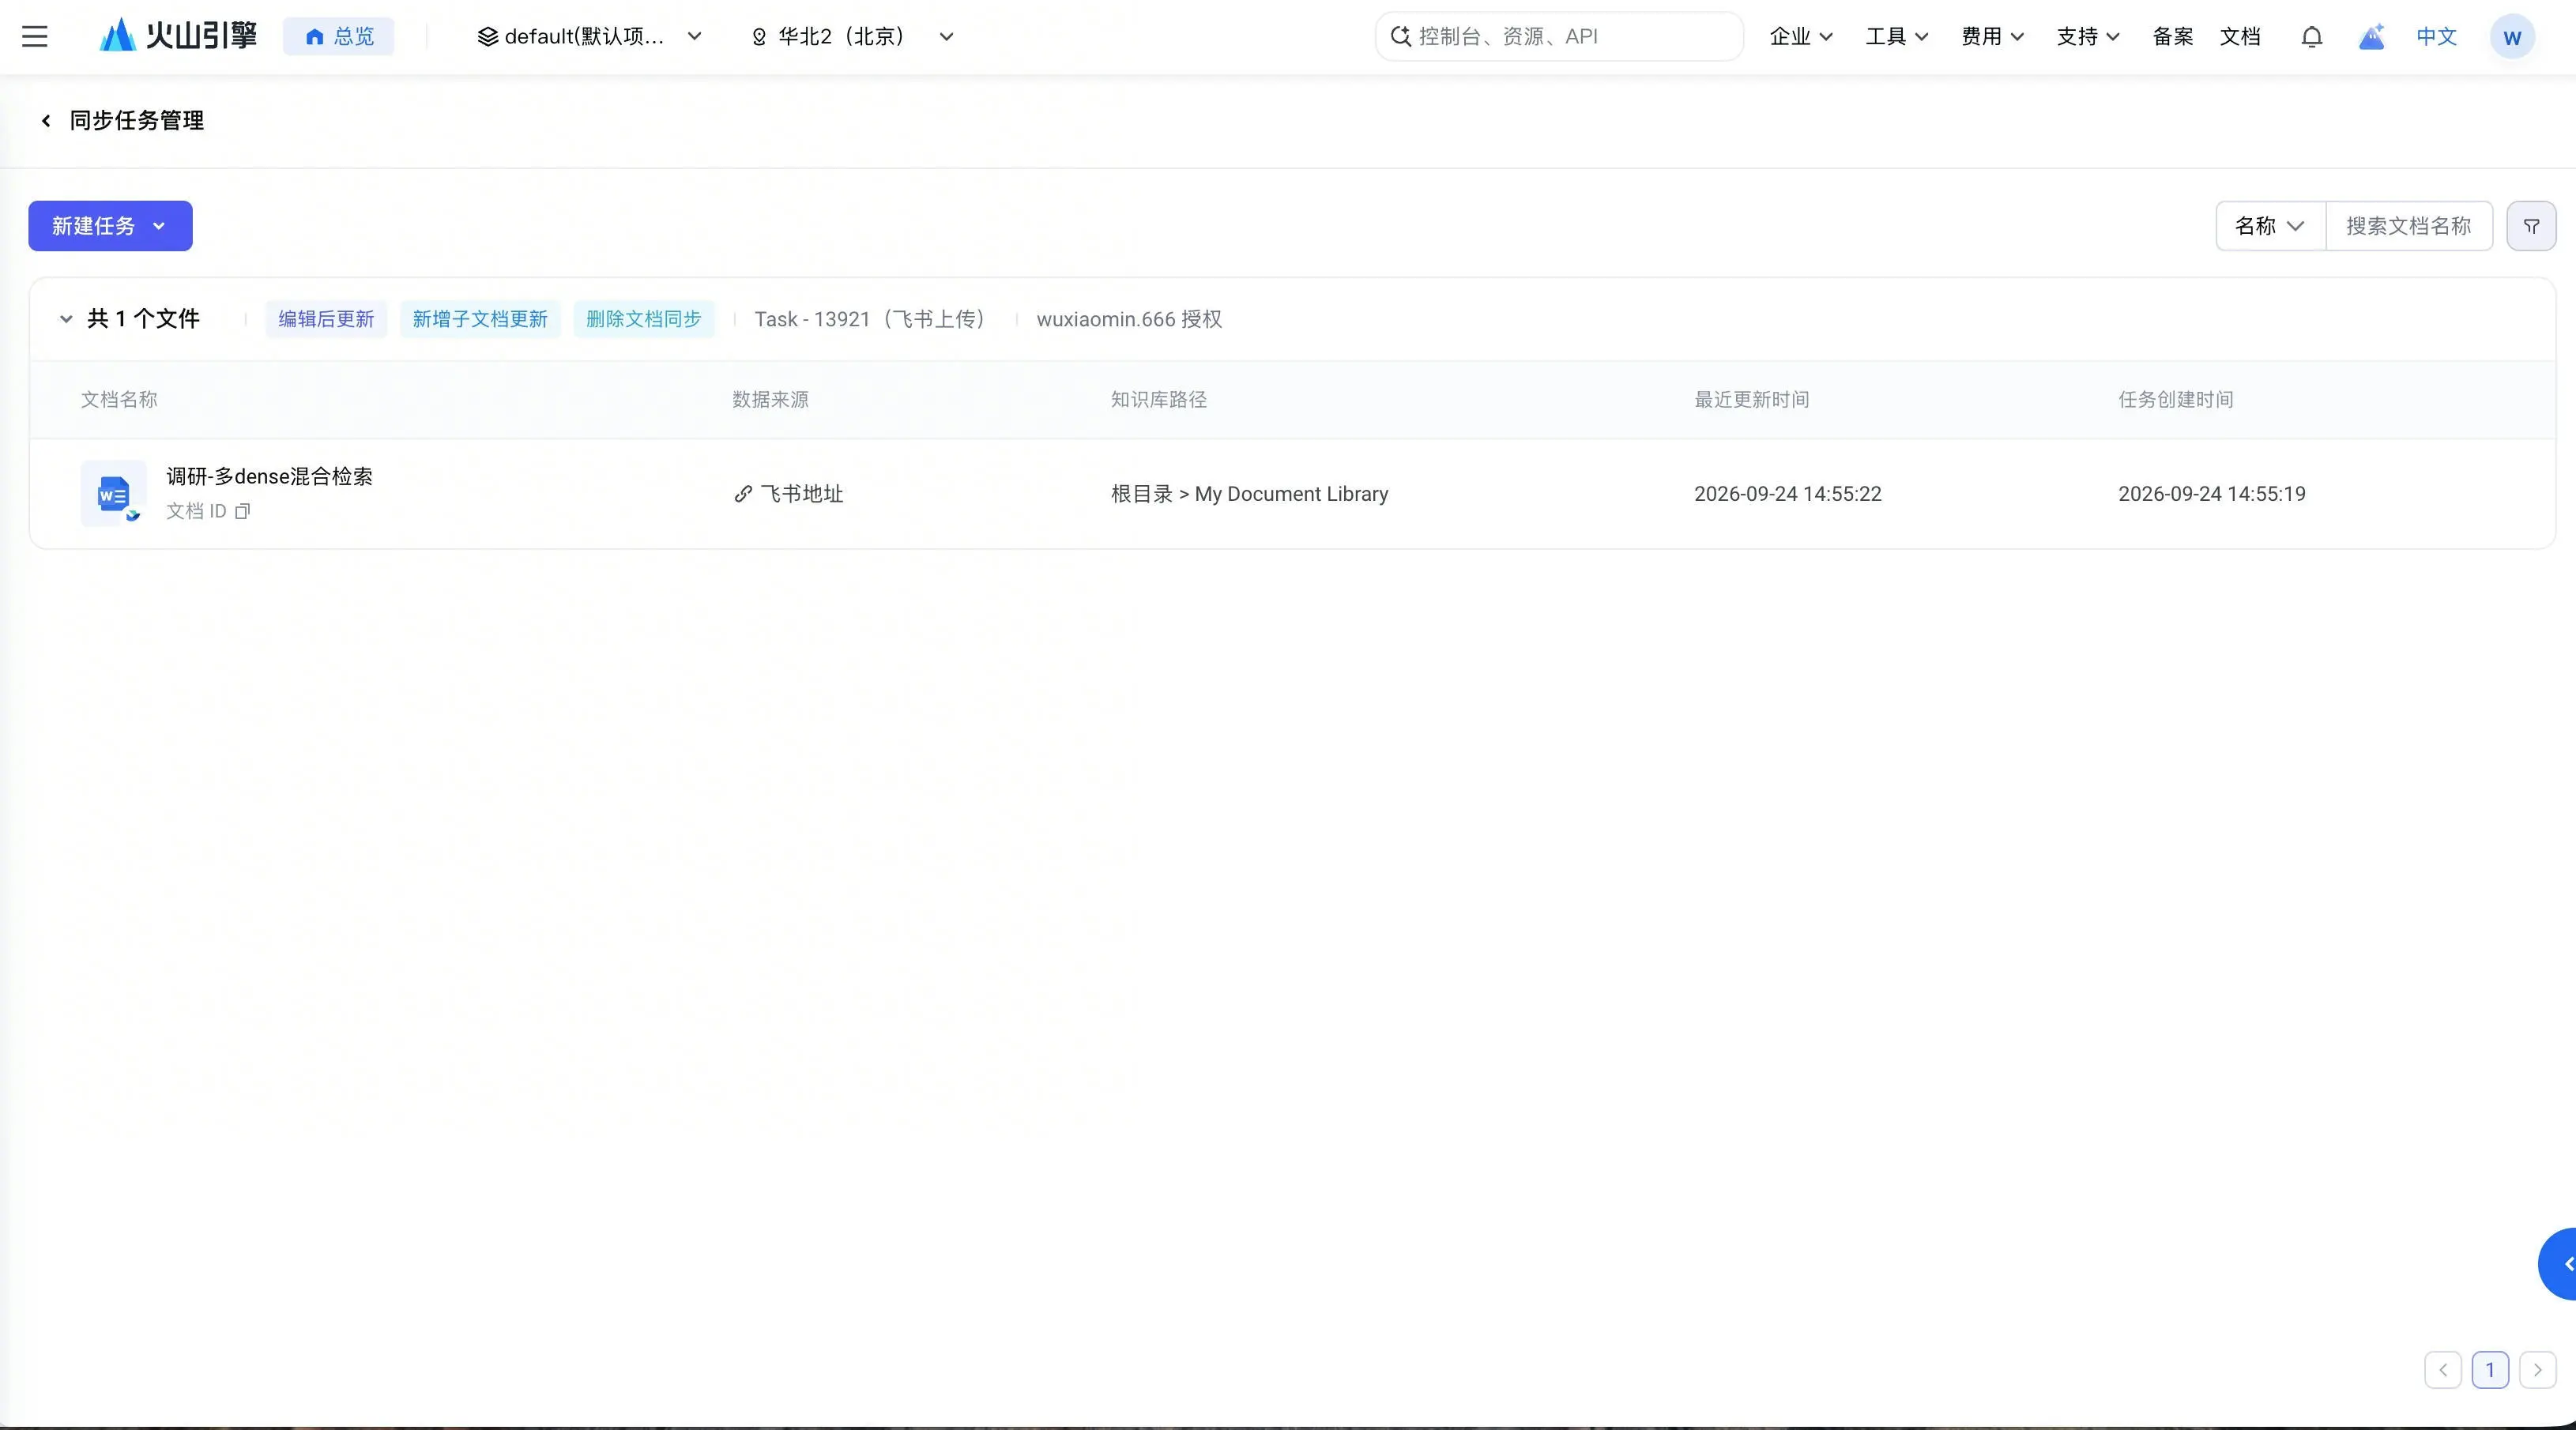Click the Volcano Engine logo
Viewport: 2576px width, 1430px height.
point(178,36)
